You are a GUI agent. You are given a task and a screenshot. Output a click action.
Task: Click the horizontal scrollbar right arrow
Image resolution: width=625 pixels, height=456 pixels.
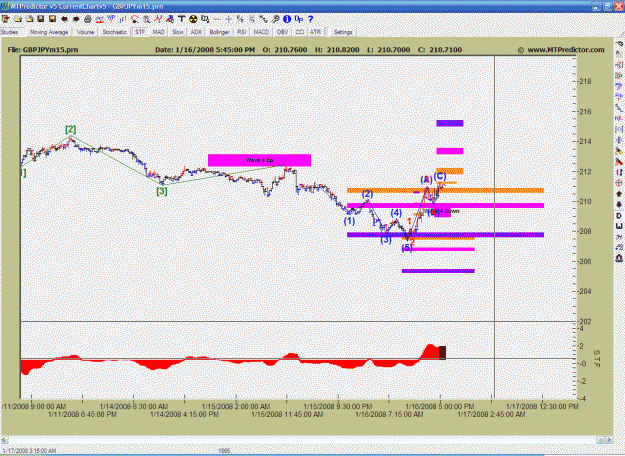point(609,440)
